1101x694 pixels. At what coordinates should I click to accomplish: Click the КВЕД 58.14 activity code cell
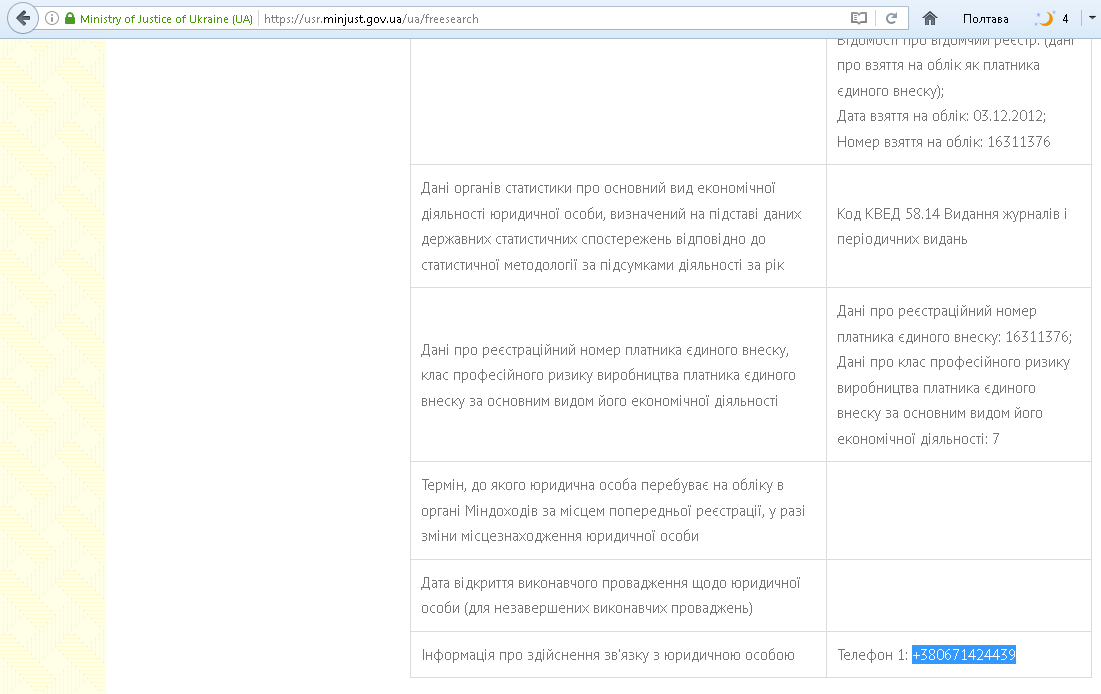951,227
